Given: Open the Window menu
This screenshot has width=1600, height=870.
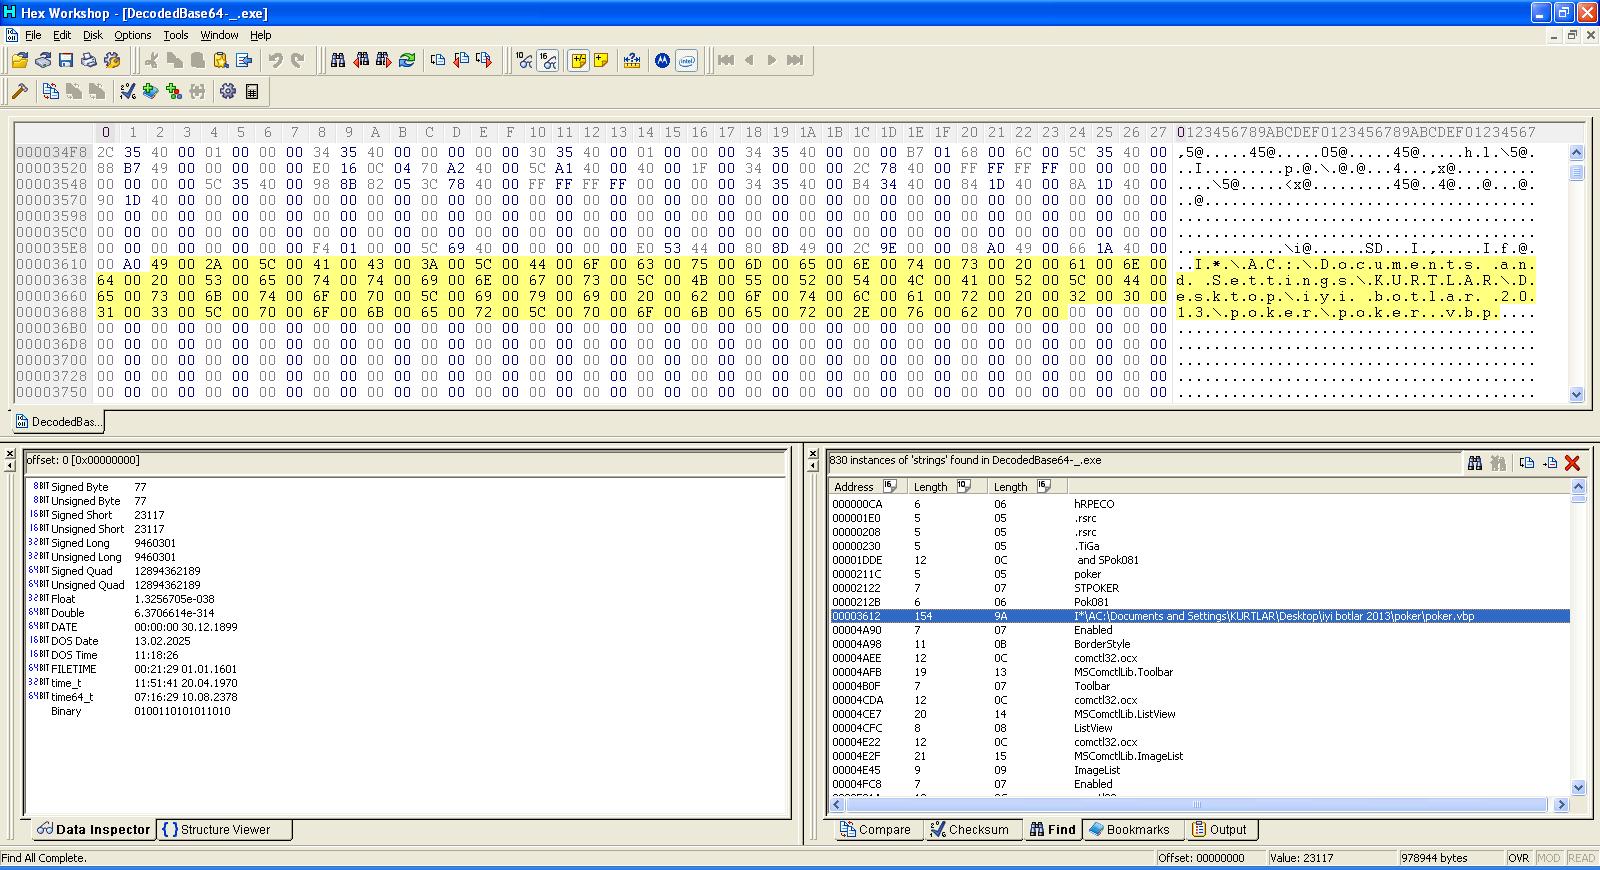Looking at the screenshot, I should pyautogui.click(x=219, y=35).
